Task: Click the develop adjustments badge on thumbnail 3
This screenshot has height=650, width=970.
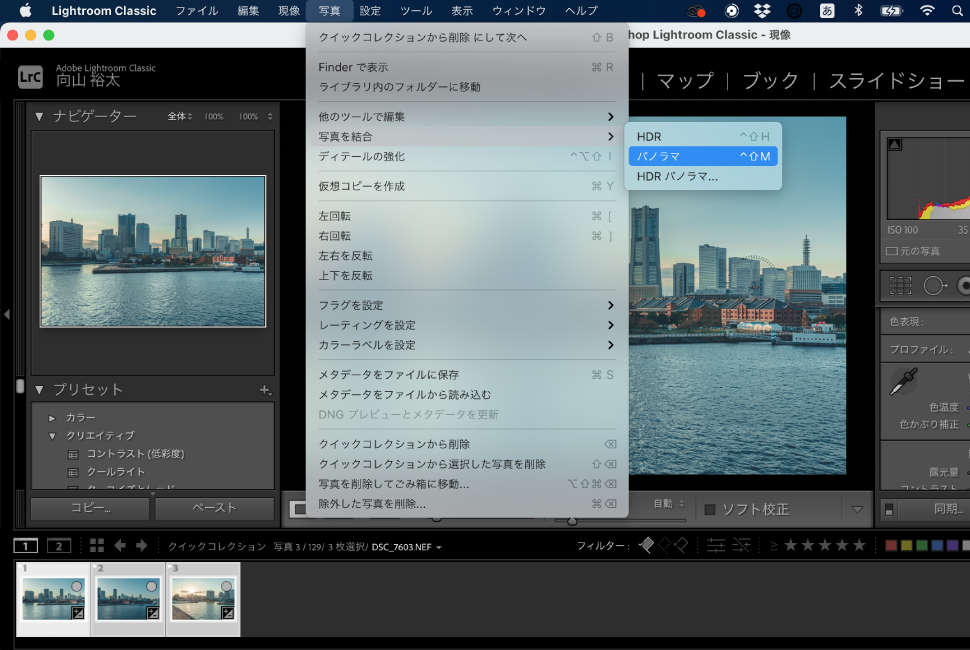Action: [228, 613]
